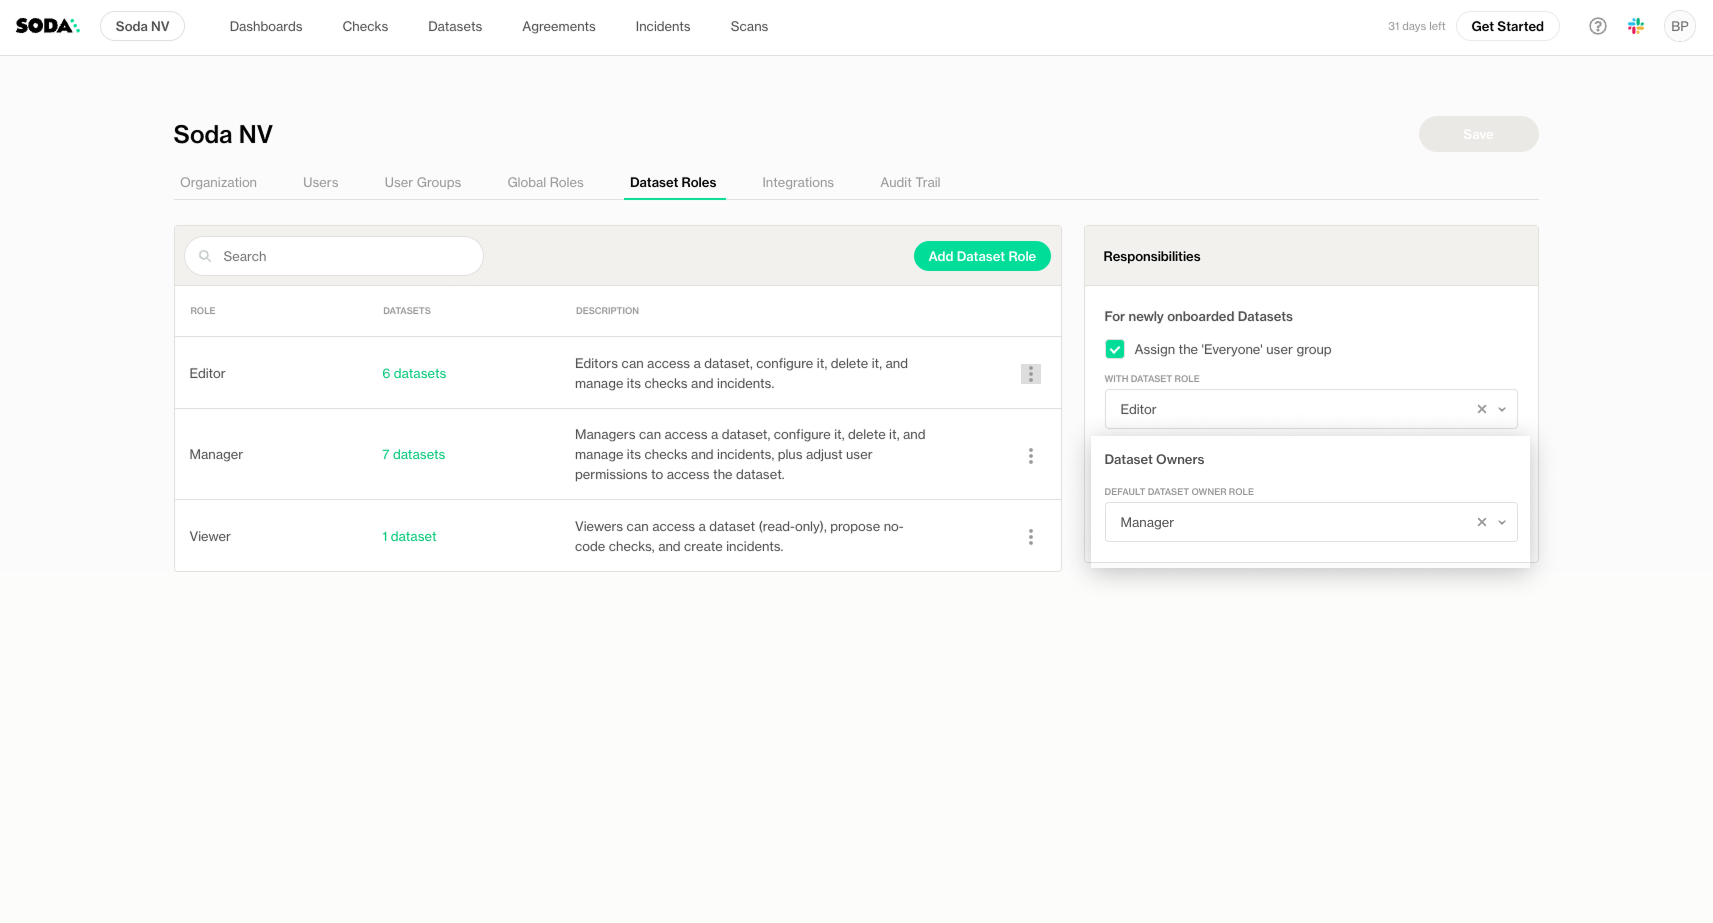This screenshot has height=923, width=1713.
Task: Click the Add Dataset Role button
Action: [981, 256]
